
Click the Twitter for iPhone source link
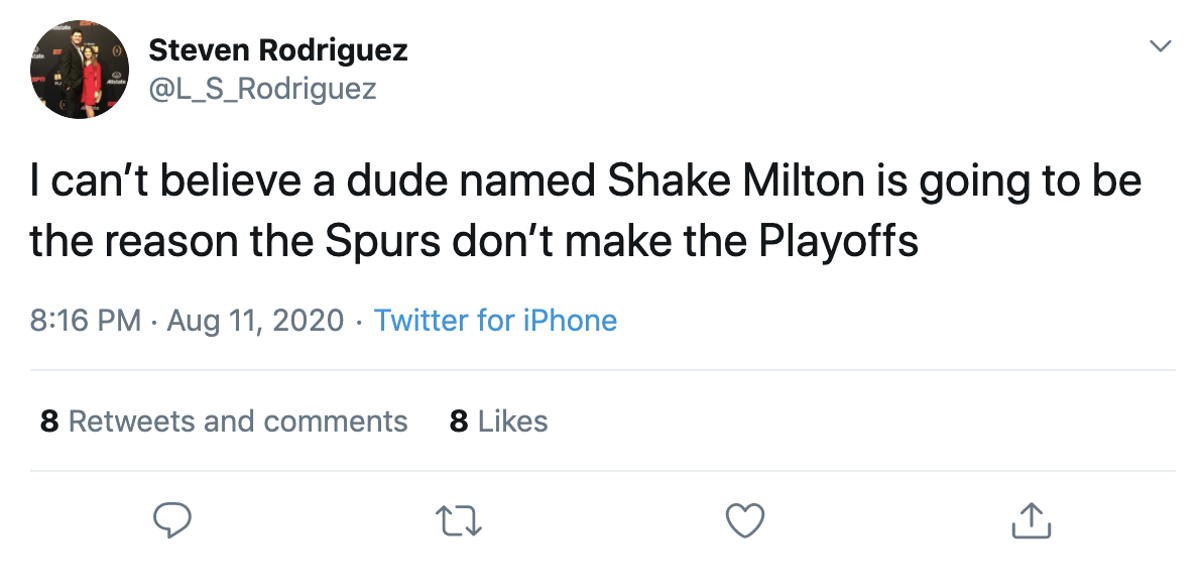(495, 321)
